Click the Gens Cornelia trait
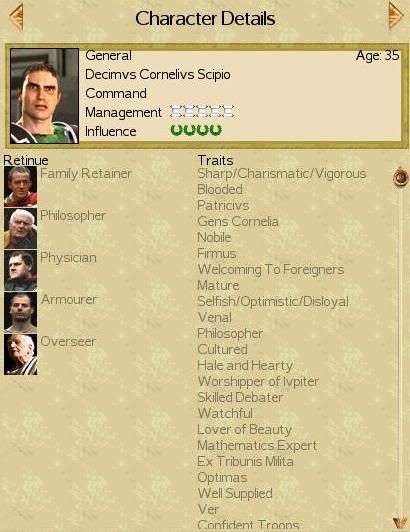This screenshot has width=410, height=532. (238, 222)
